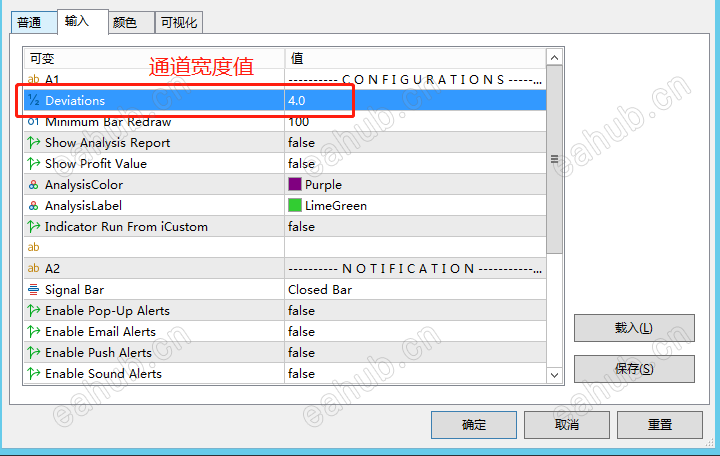Select the Signal Bar row label
Image resolution: width=720 pixels, height=456 pixels.
point(74,290)
